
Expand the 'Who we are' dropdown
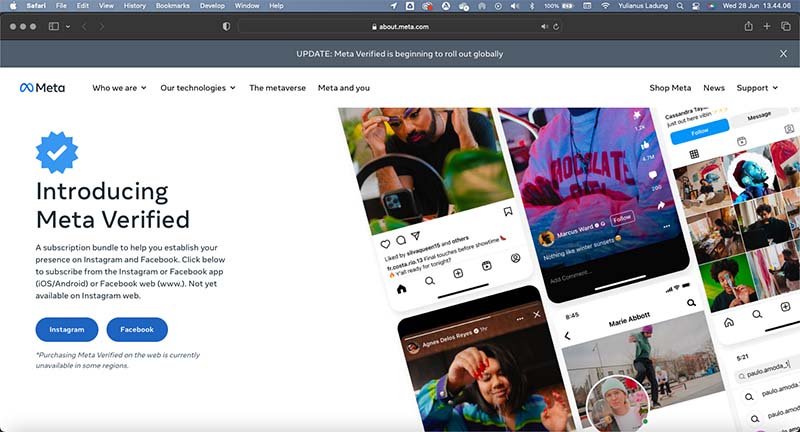tap(119, 88)
